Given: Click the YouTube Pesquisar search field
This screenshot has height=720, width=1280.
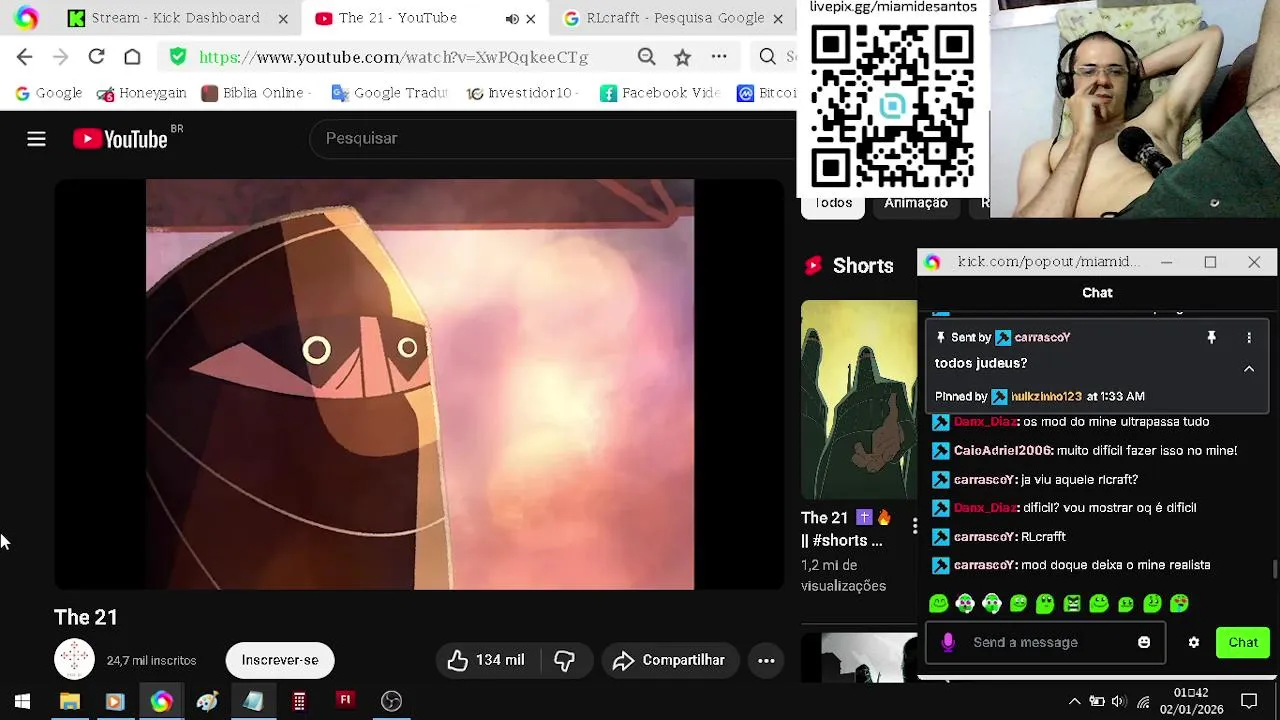Looking at the screenshot, I should point(550,138).
